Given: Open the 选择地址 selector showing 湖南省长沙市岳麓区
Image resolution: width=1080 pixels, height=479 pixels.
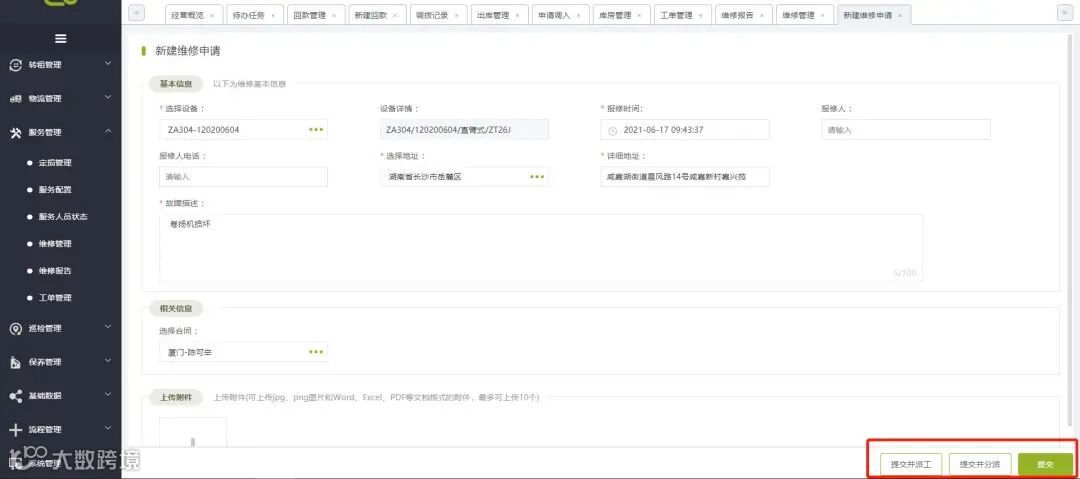Looking at the screenshot, I should click(x=464, y=176).
